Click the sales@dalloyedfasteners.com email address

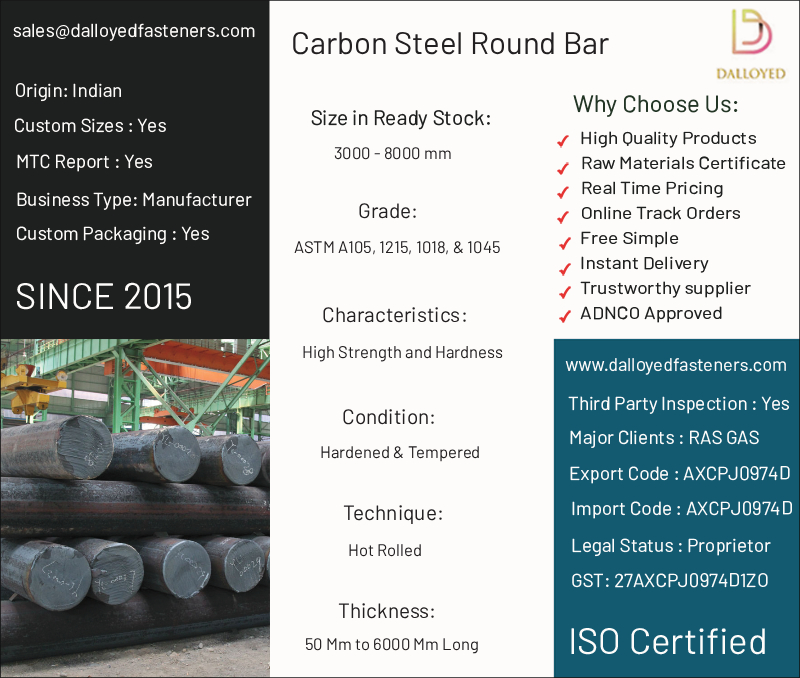click(134, 31)
